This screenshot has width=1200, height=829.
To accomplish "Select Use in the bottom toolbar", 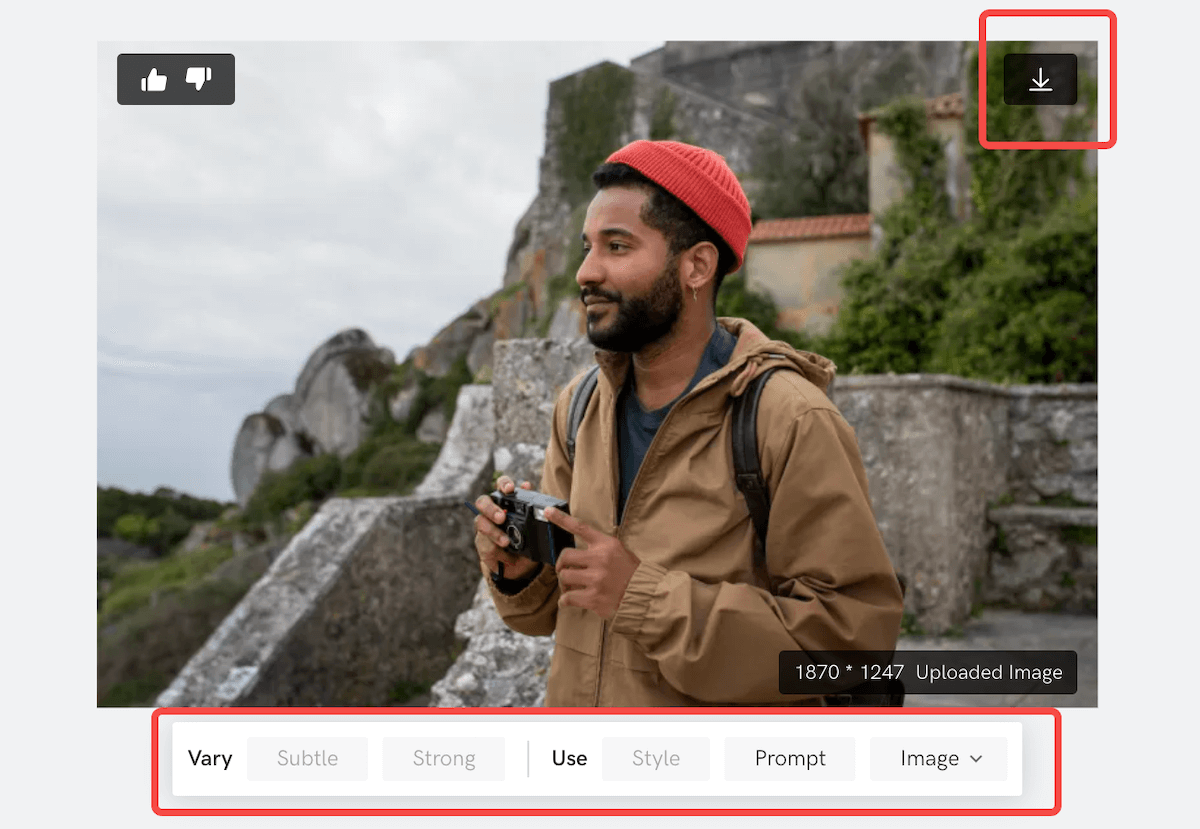I will pos(568,759).
